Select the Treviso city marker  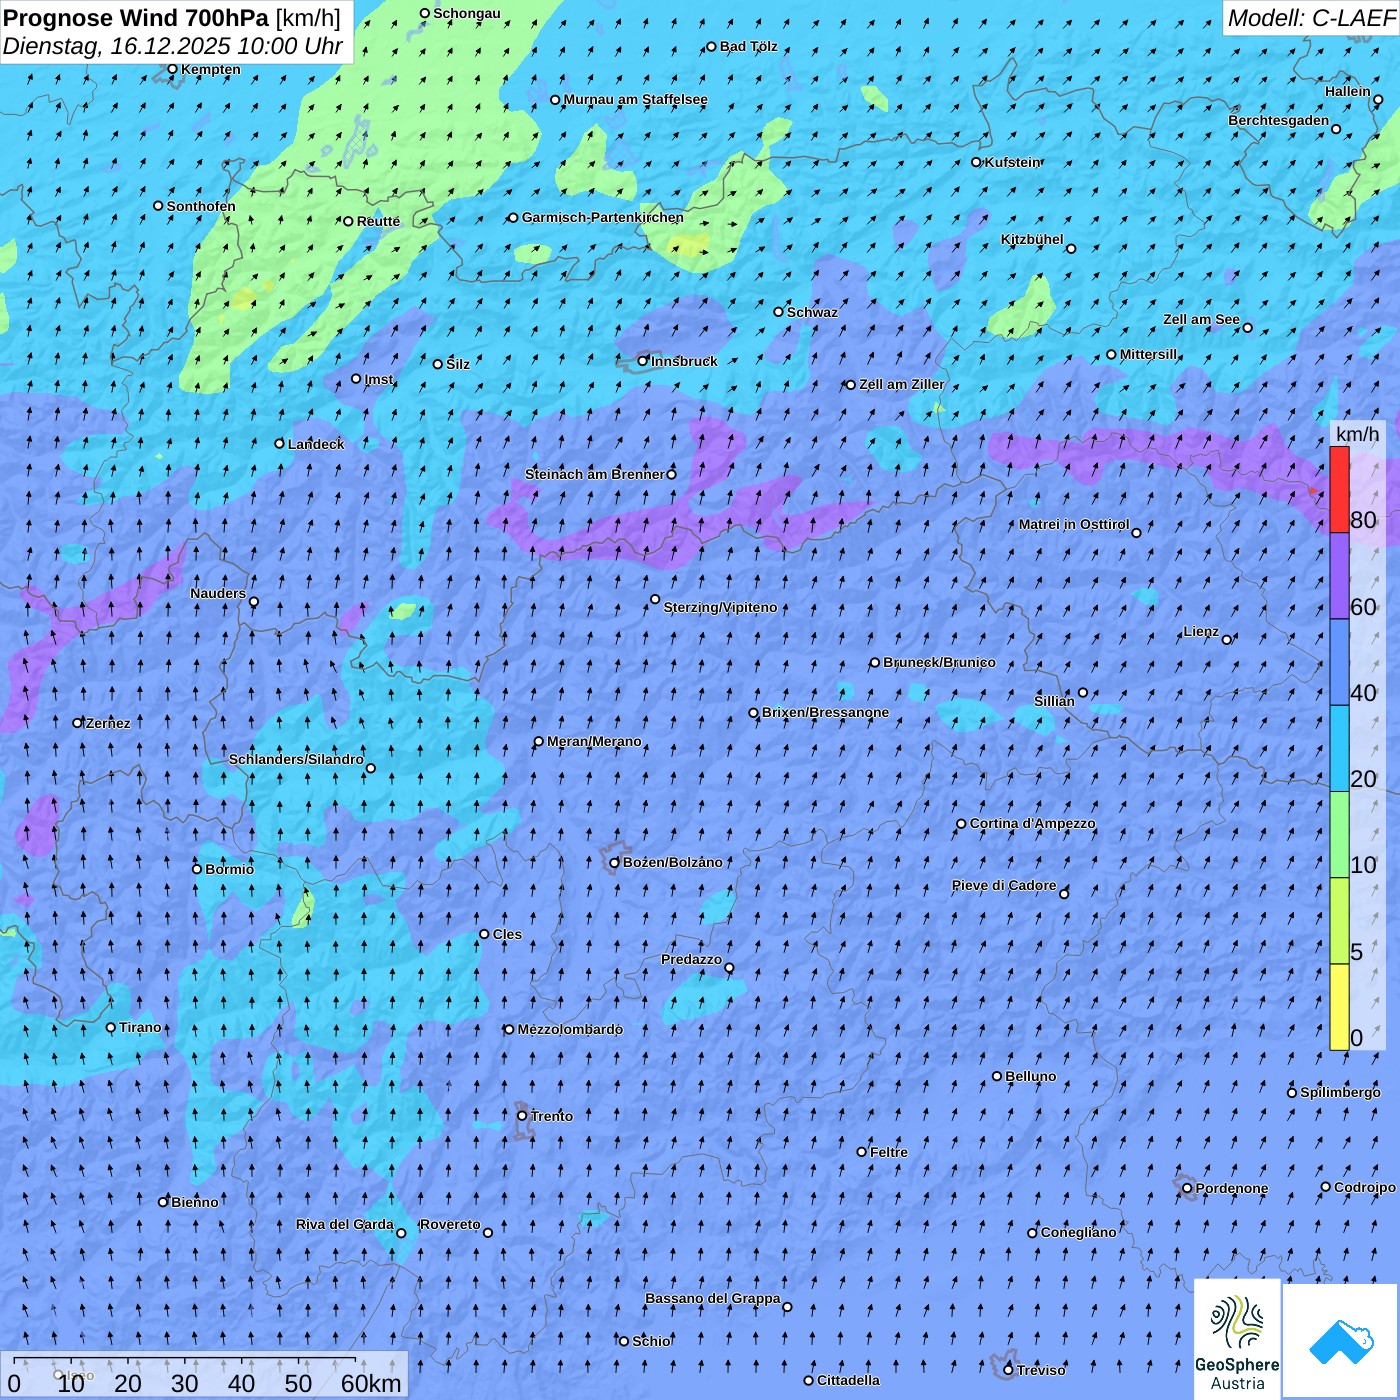(1008, 1370)
